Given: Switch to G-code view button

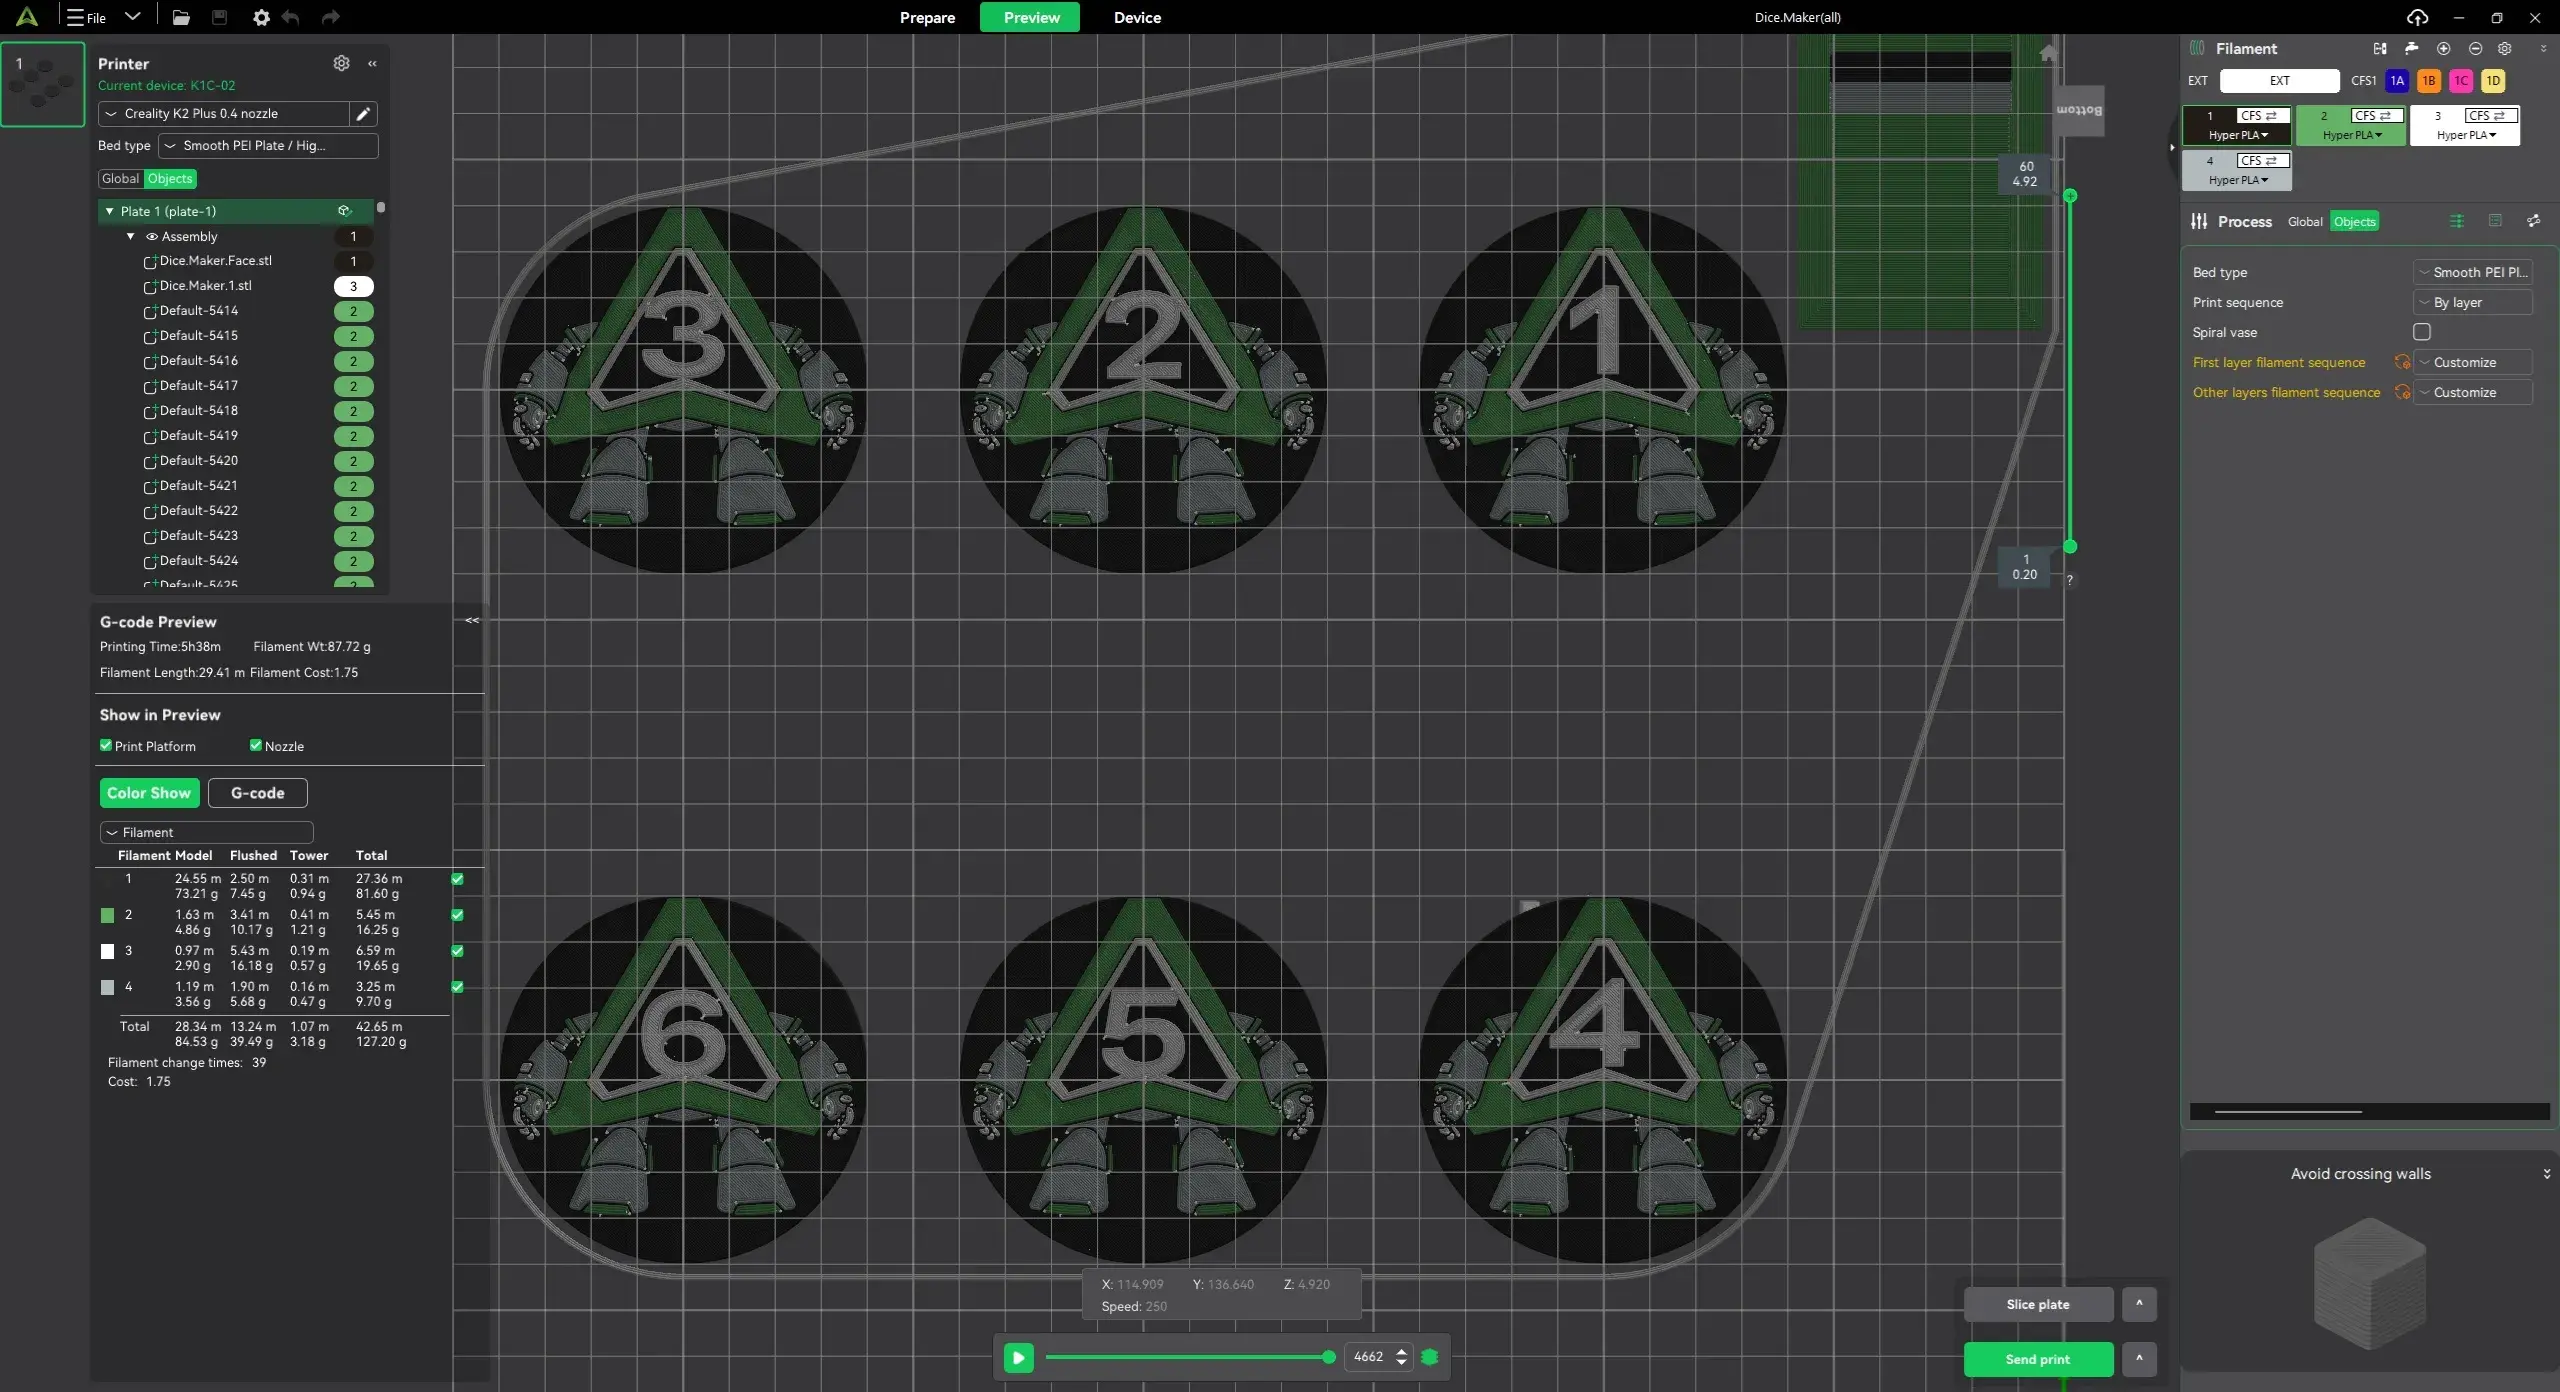Looking at the screenshot, I should point(258,793).
